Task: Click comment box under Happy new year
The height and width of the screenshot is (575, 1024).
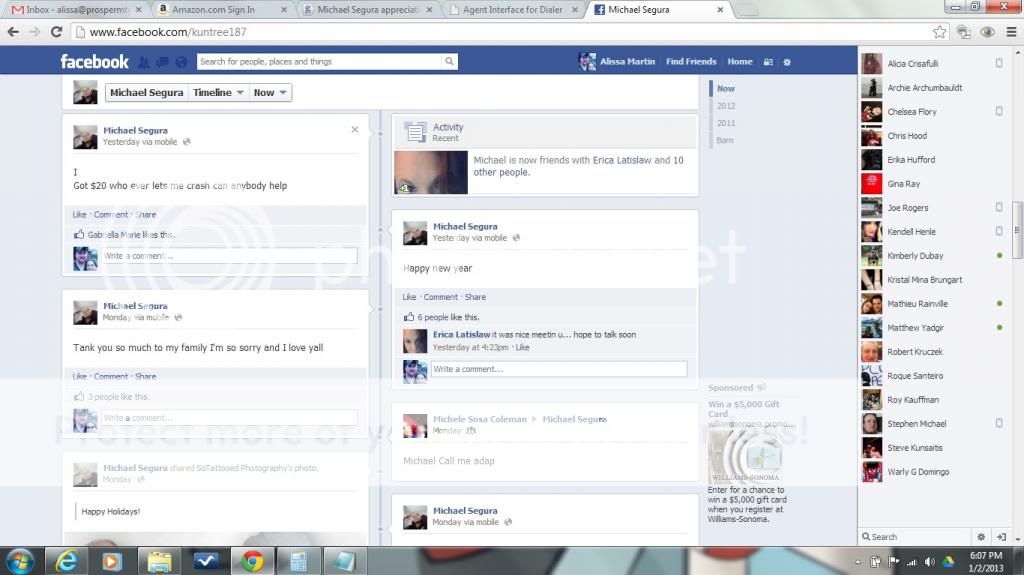Action: (559, 369)
